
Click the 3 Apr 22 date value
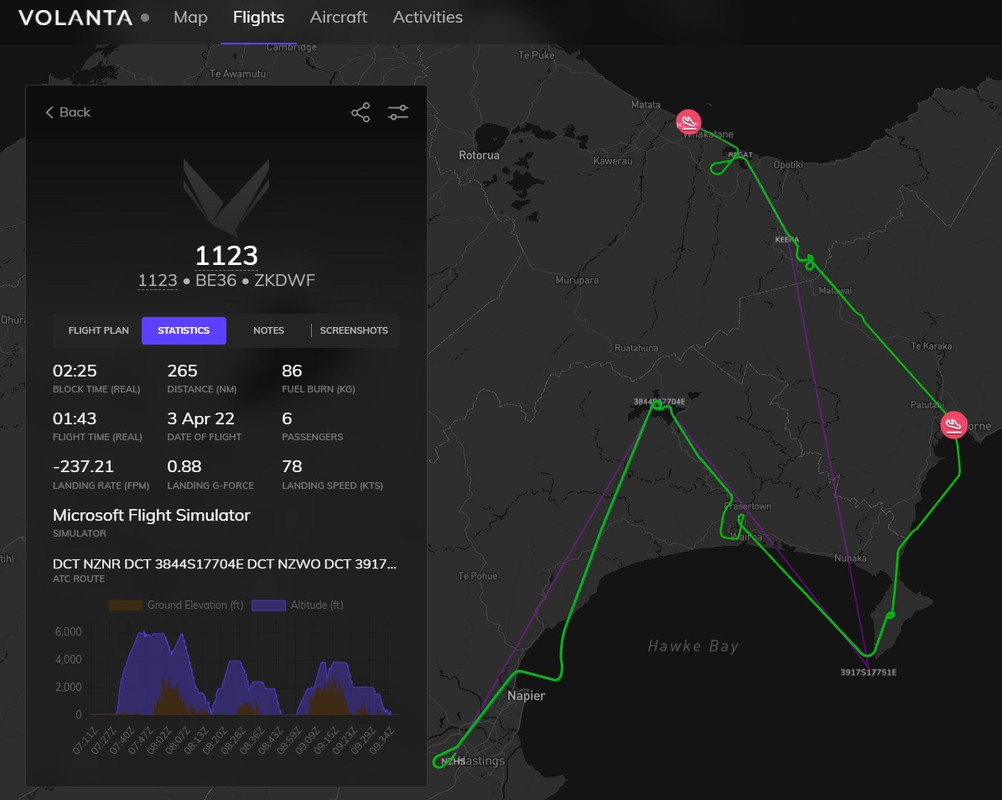click(x=201, y=419)
